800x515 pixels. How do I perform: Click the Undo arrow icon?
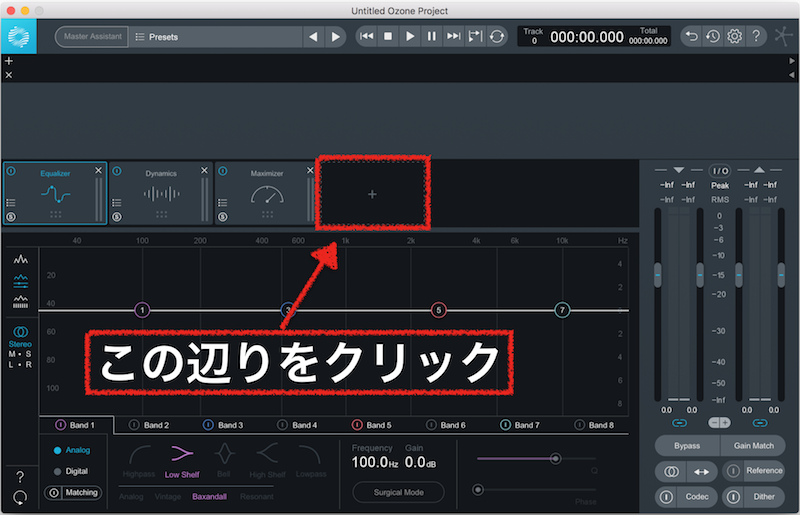(691, 36)
